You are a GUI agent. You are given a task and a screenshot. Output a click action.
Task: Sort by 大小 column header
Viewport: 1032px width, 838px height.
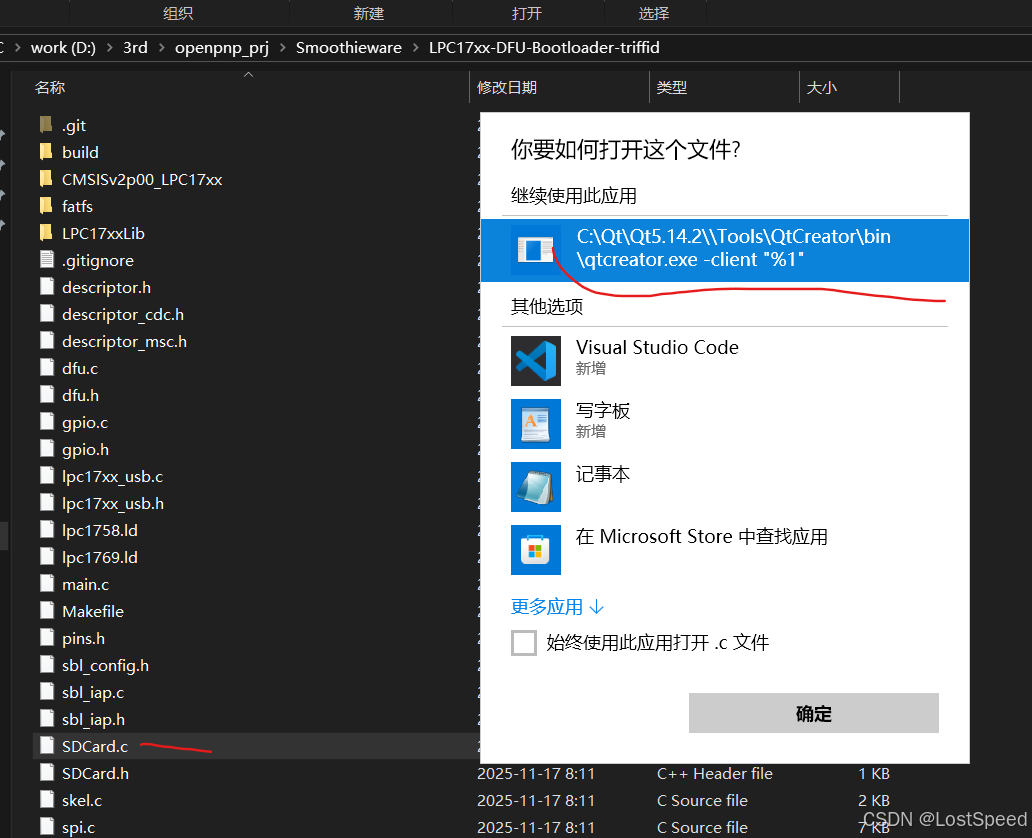coord(822,88)
